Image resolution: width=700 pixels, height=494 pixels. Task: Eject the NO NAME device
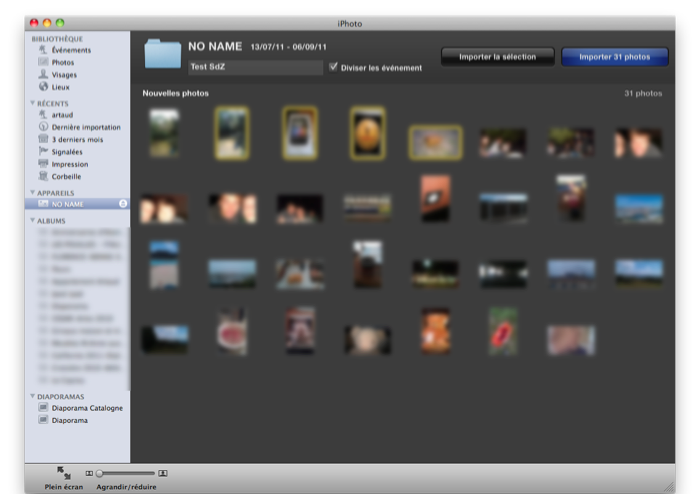point(123,204)
